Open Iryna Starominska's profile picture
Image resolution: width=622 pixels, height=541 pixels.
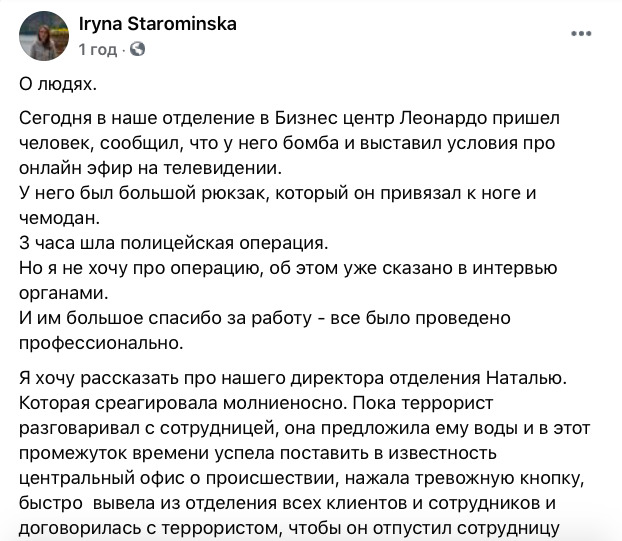tap(44, 37)
